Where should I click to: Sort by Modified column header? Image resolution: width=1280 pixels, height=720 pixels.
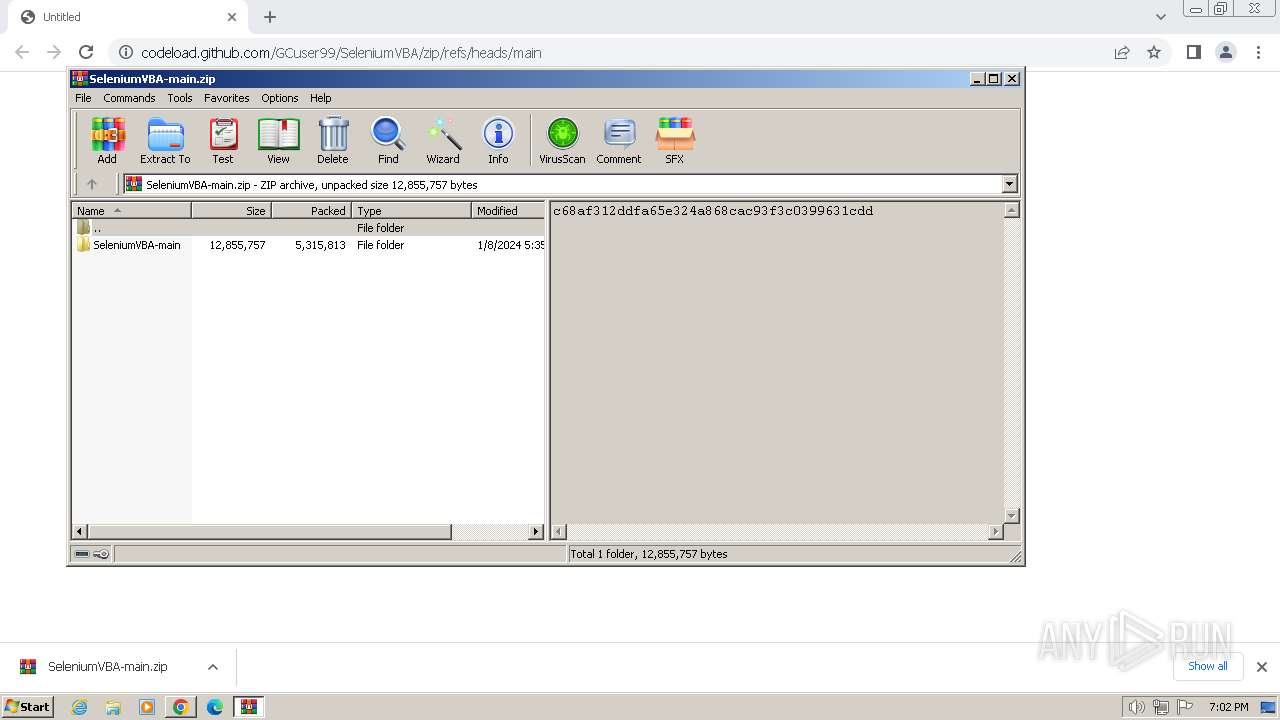[508, 210]
